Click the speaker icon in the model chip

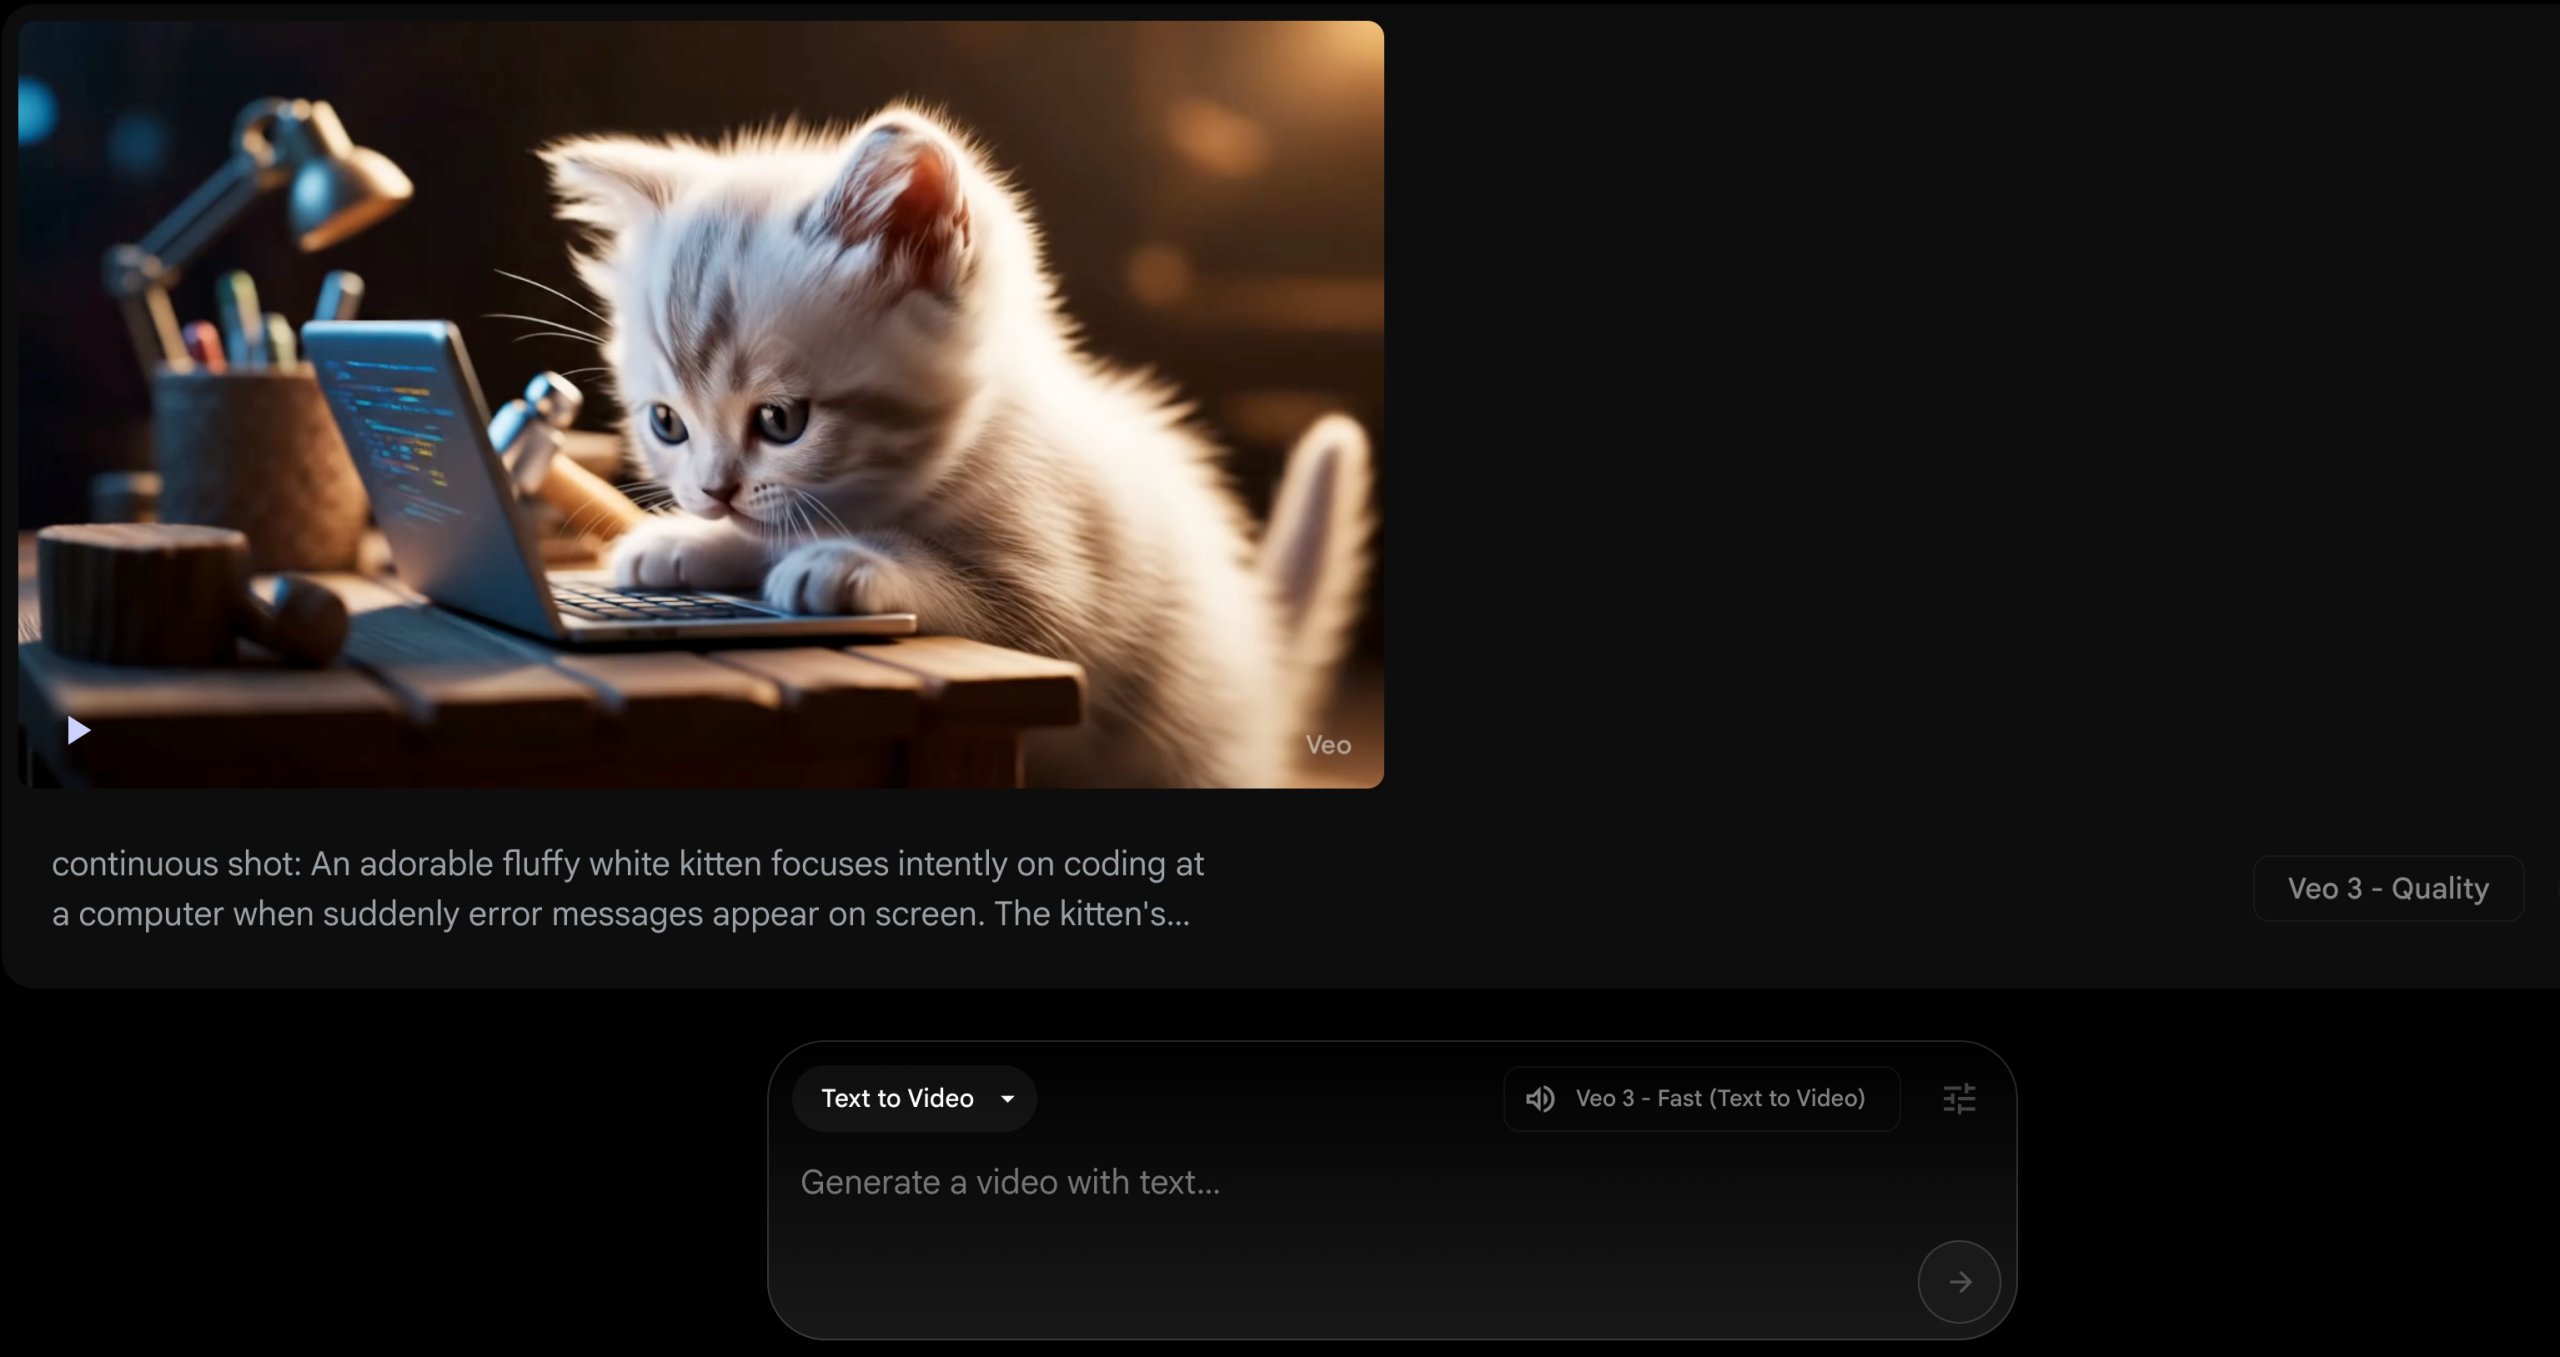(1540, 1099)
